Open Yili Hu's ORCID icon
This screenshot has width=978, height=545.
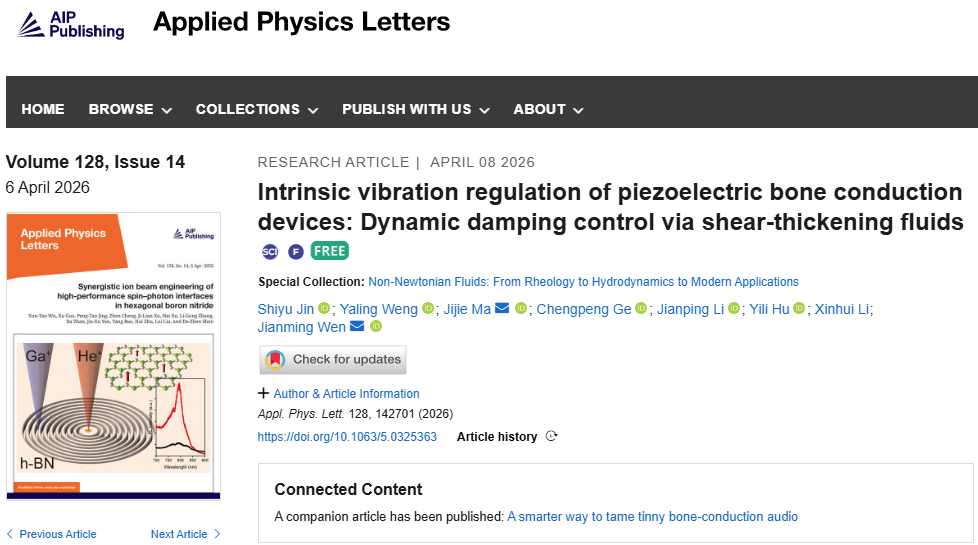799,309
